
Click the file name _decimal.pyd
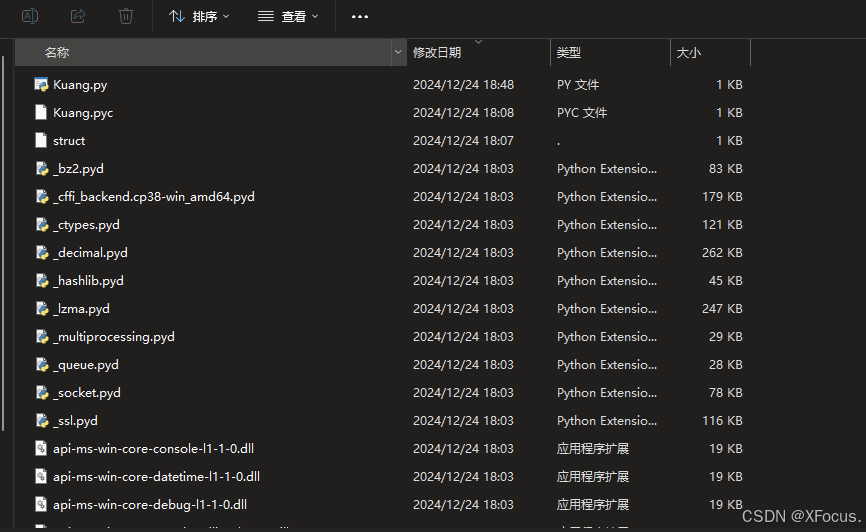(90, 253)
